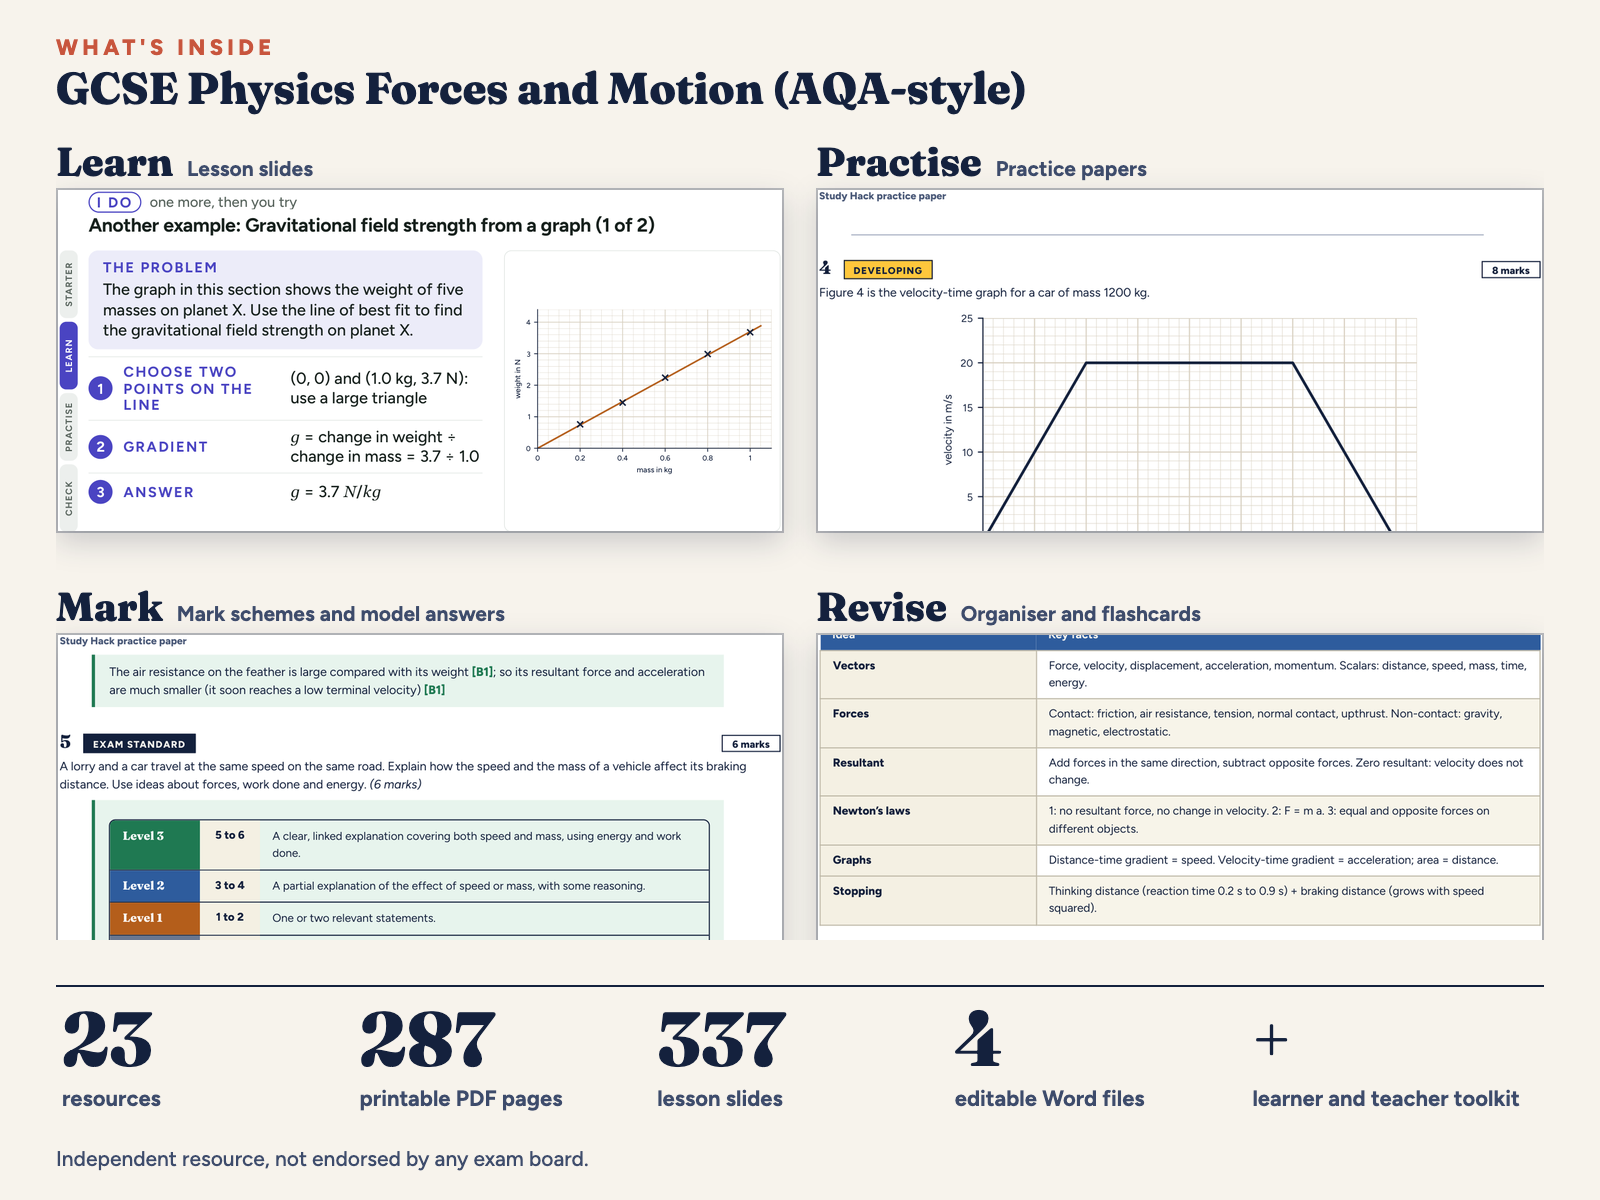The width and height of the screenshot is (1600, 1200).
Task: Select the step 2 circle beside Gradient
Action: [100, 447]
